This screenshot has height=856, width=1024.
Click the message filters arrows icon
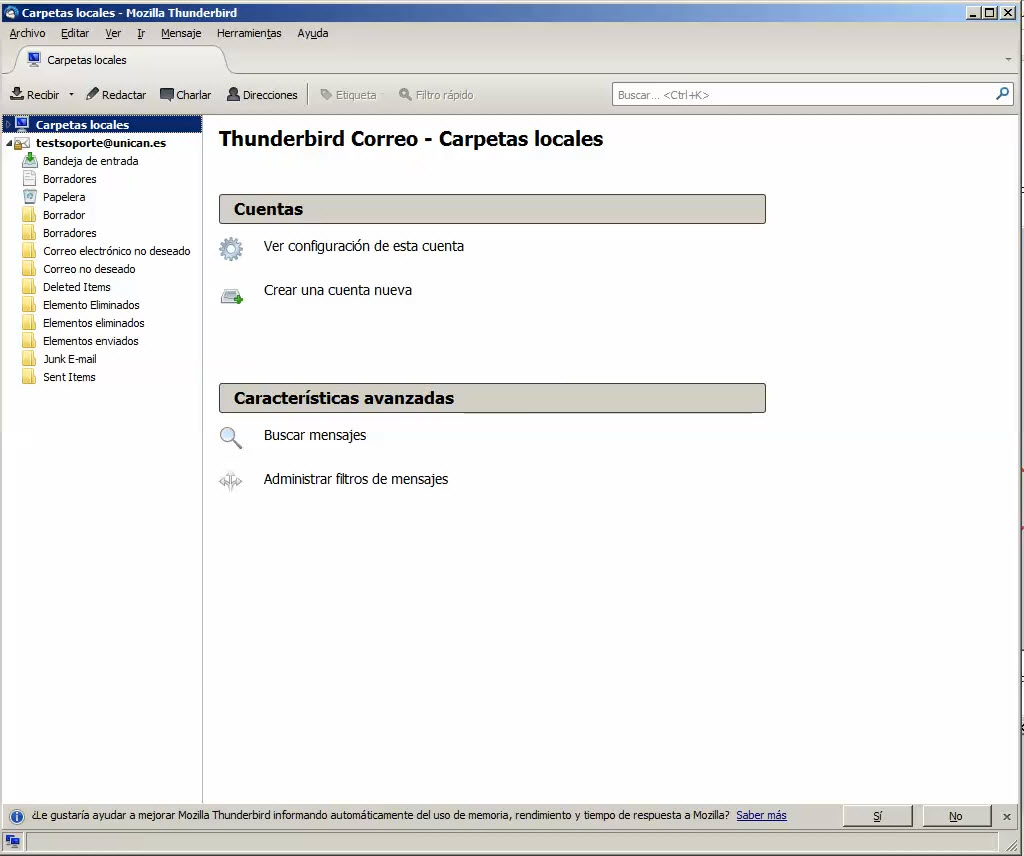click(231, 481)
